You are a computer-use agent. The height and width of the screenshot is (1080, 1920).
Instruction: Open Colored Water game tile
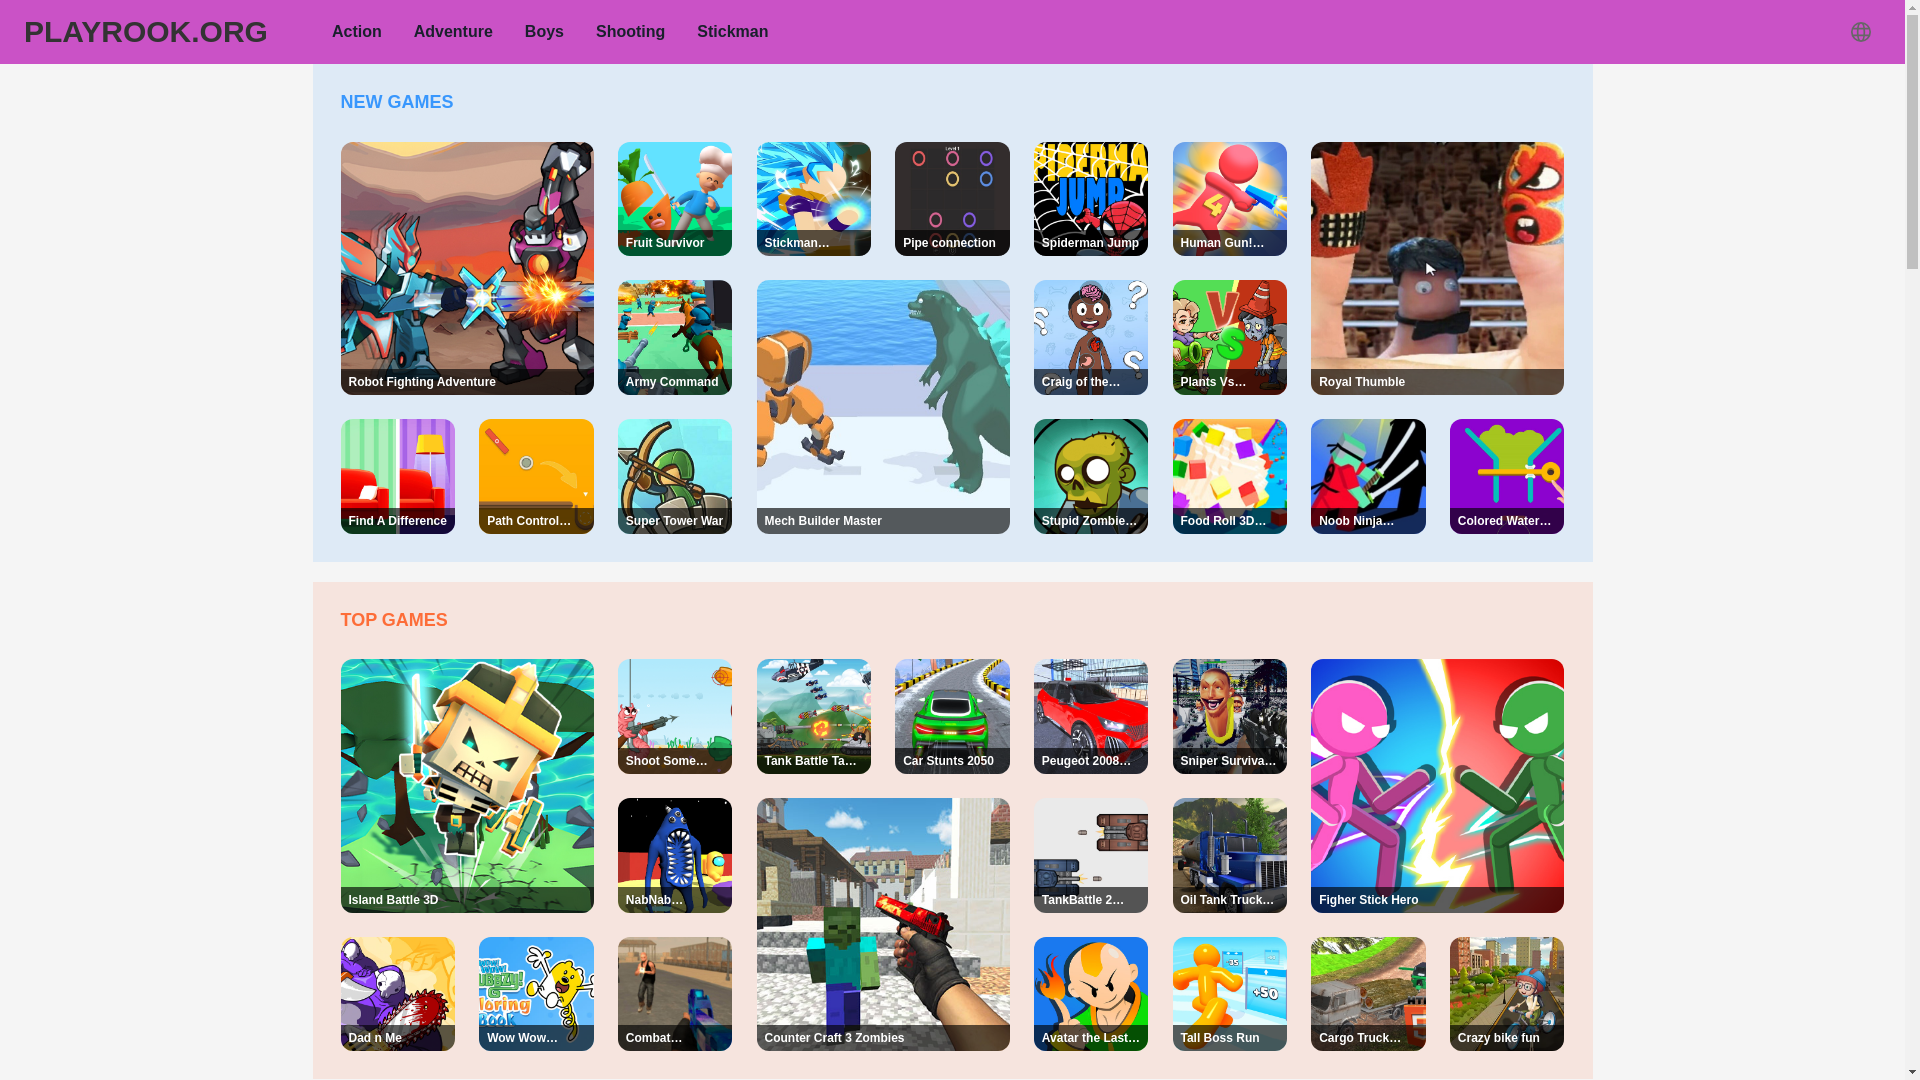click(1507, 476)
